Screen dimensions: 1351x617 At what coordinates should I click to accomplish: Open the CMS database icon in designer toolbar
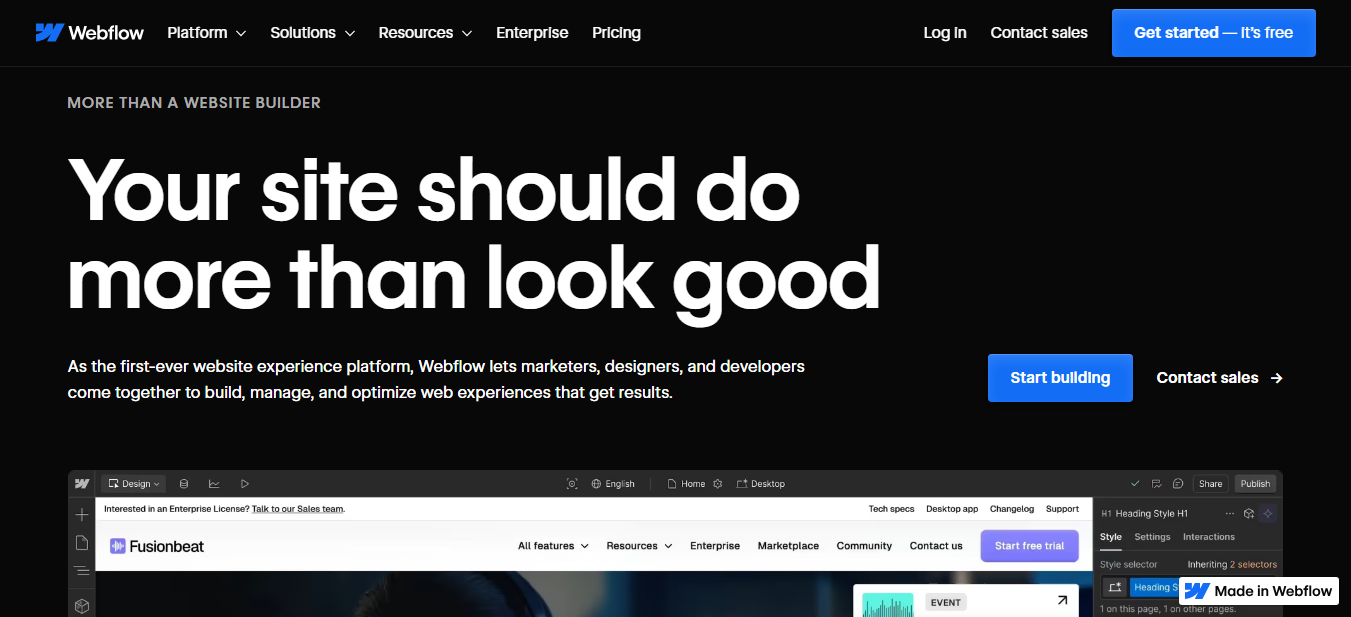tap(183, 484)
